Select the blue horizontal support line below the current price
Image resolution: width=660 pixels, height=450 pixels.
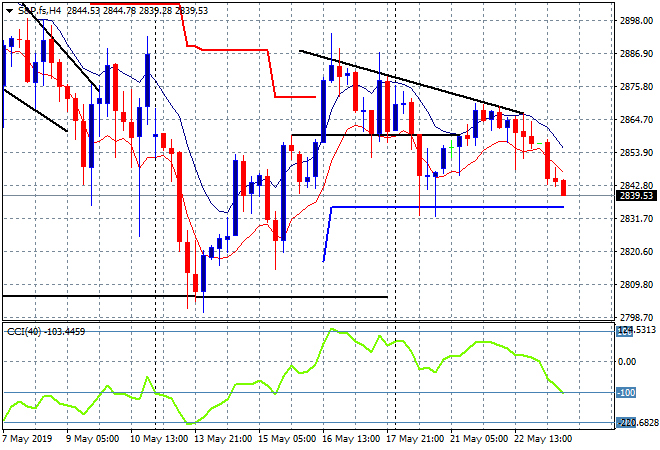(x=446, y=207)
